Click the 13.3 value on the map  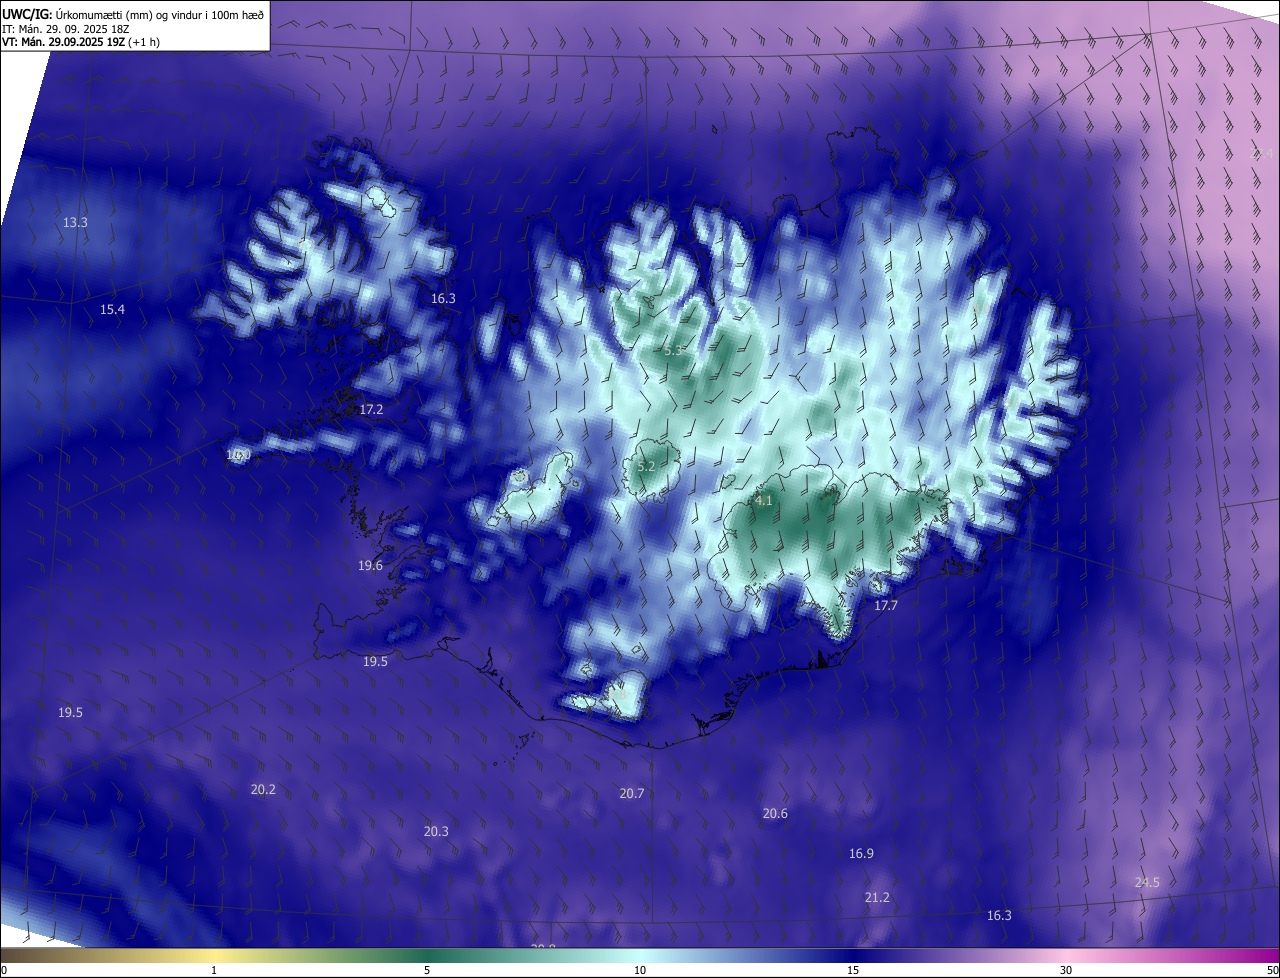[x=75, y=222]
